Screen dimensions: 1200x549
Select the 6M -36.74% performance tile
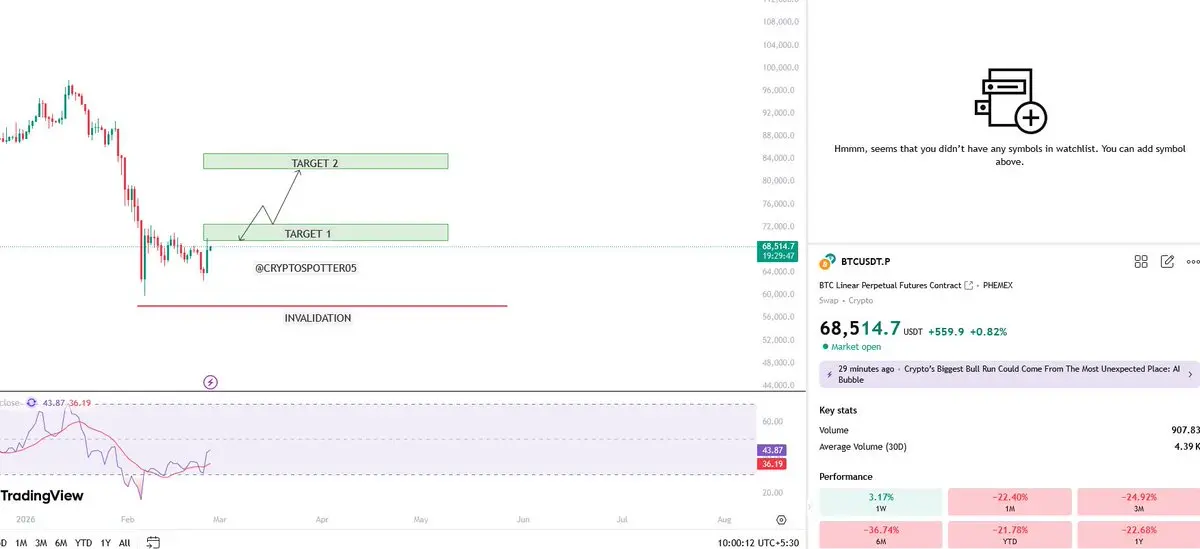(x=880, y=534)
